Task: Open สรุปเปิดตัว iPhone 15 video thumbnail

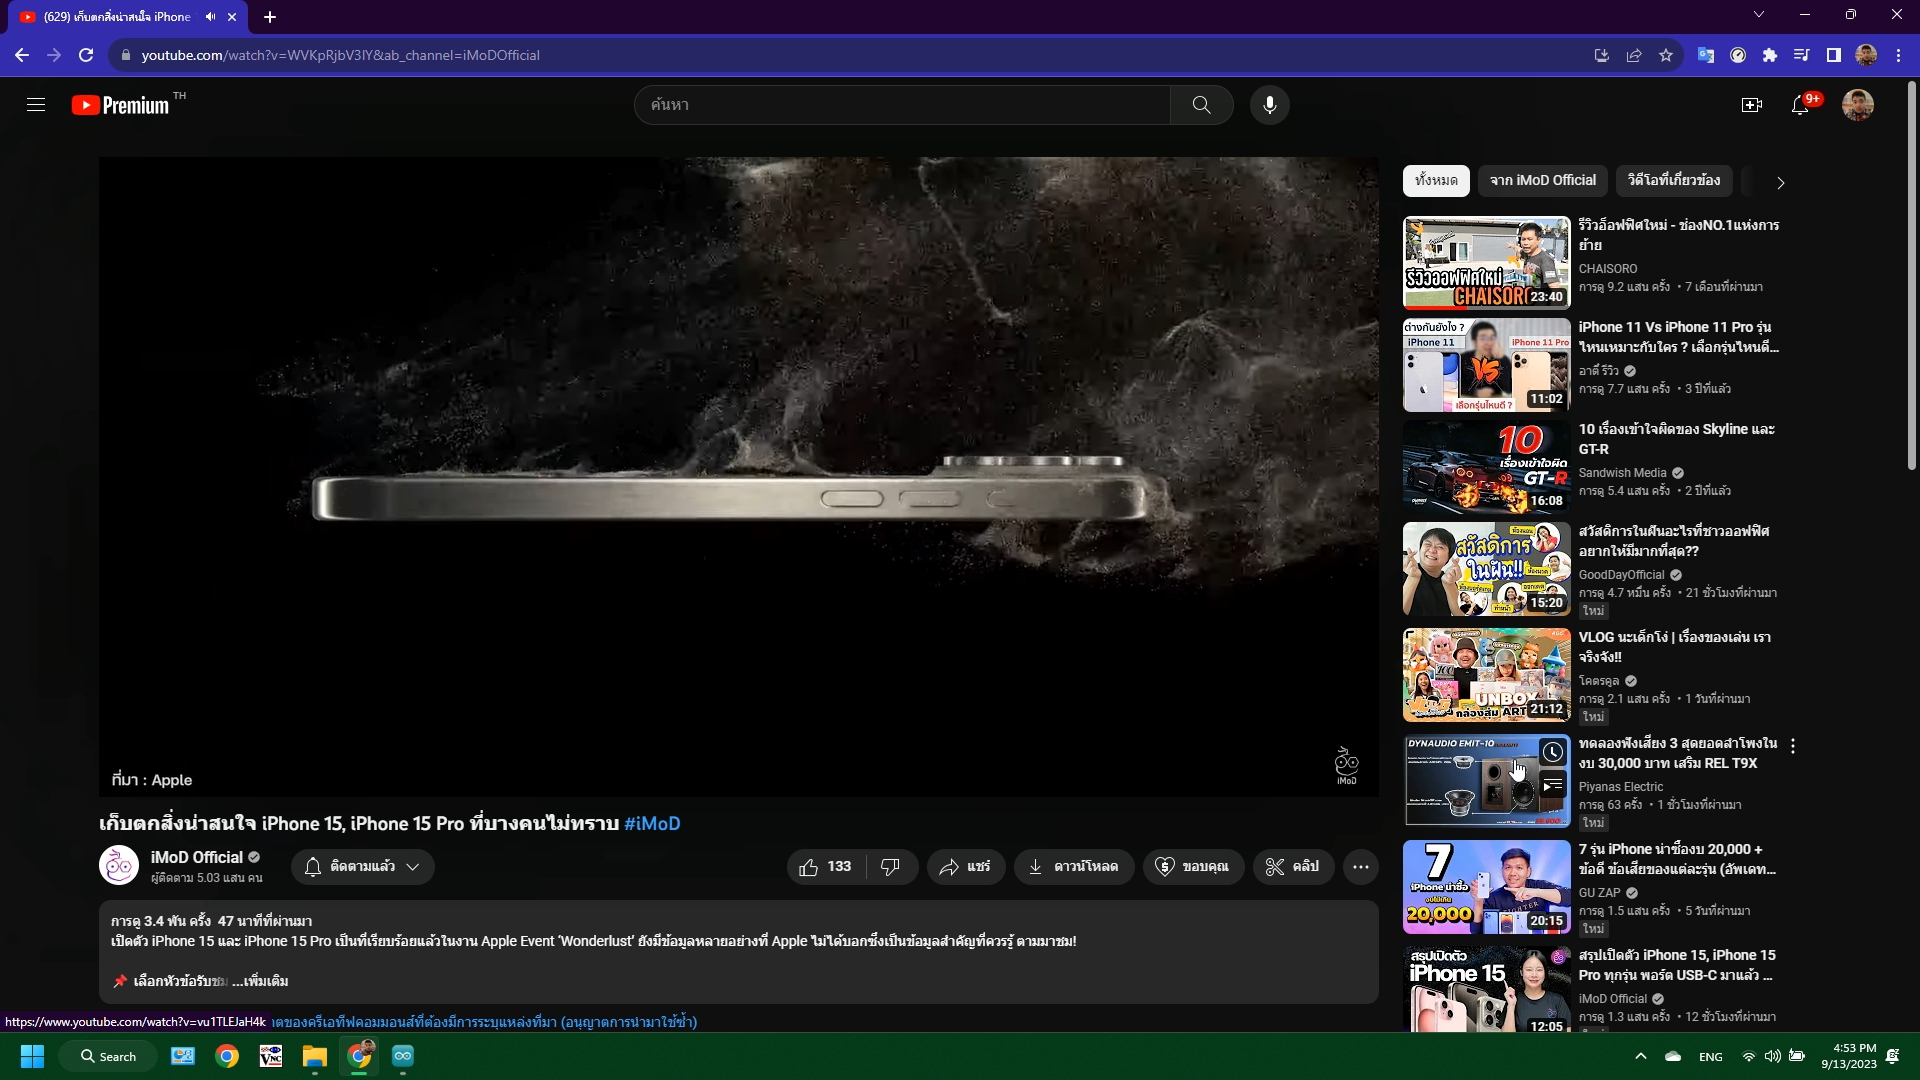Action: [x=1486, y=989]
